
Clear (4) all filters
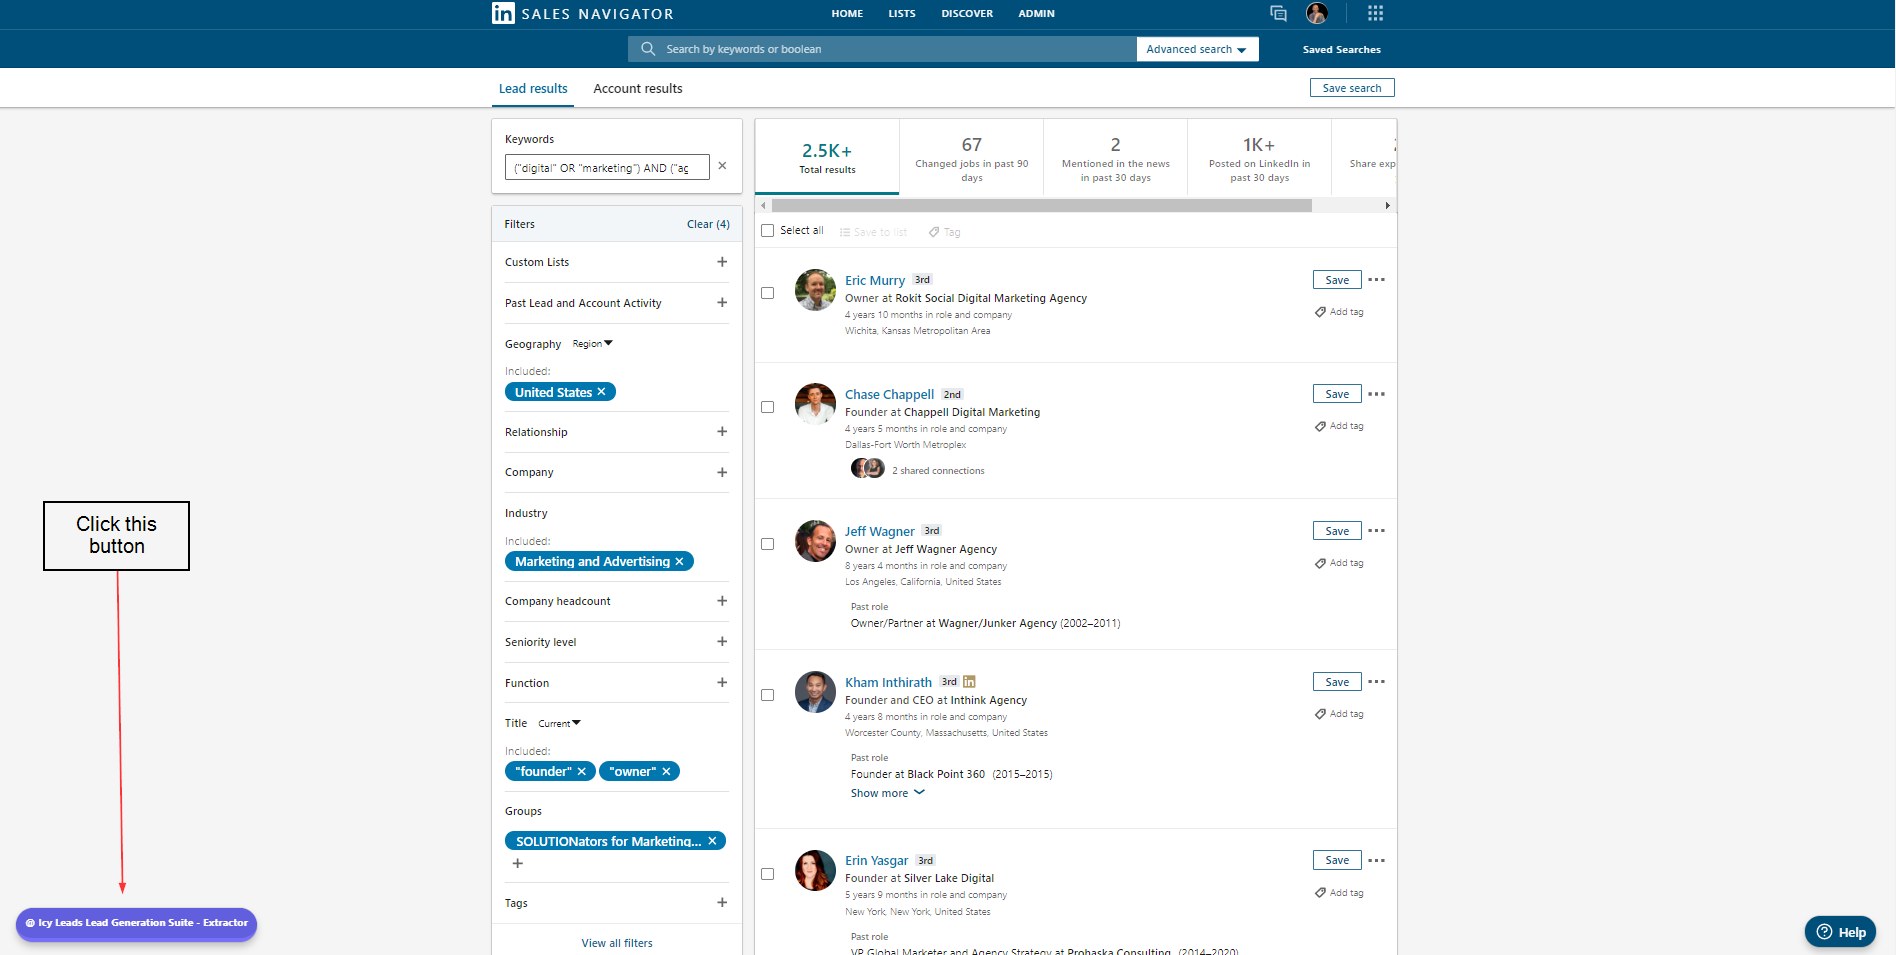[708, 224]
